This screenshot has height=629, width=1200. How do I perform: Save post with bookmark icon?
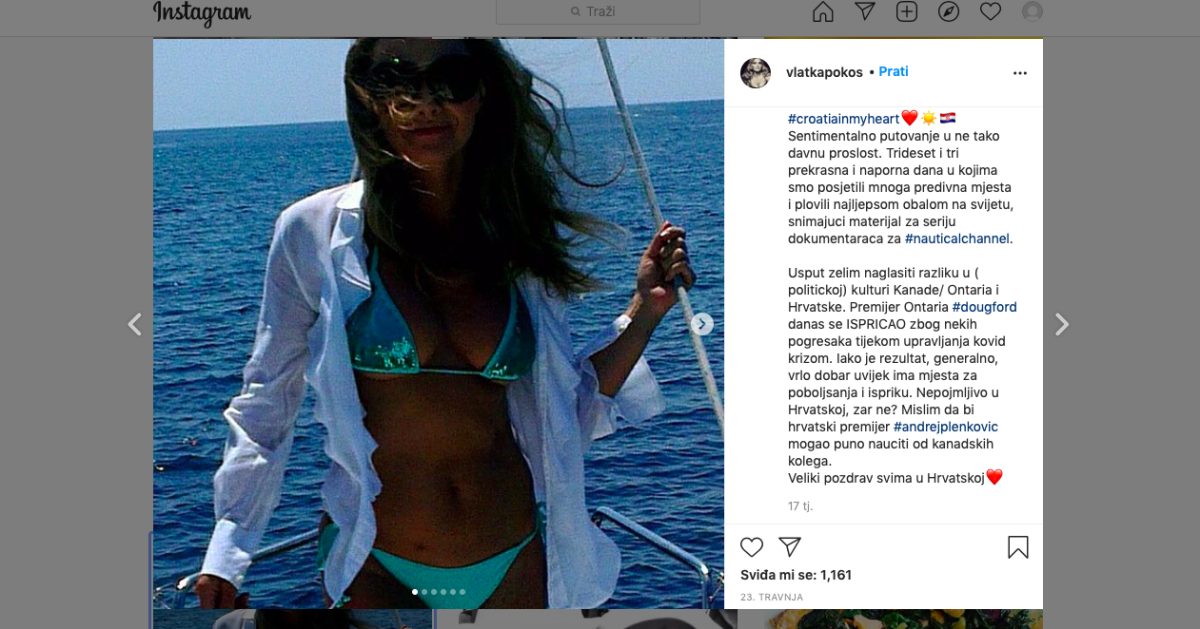(x=1018, y=547)
